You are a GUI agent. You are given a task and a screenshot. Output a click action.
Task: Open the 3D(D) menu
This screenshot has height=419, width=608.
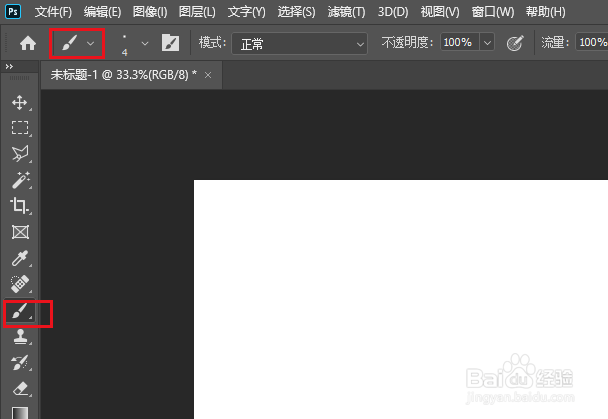point(393,12)
